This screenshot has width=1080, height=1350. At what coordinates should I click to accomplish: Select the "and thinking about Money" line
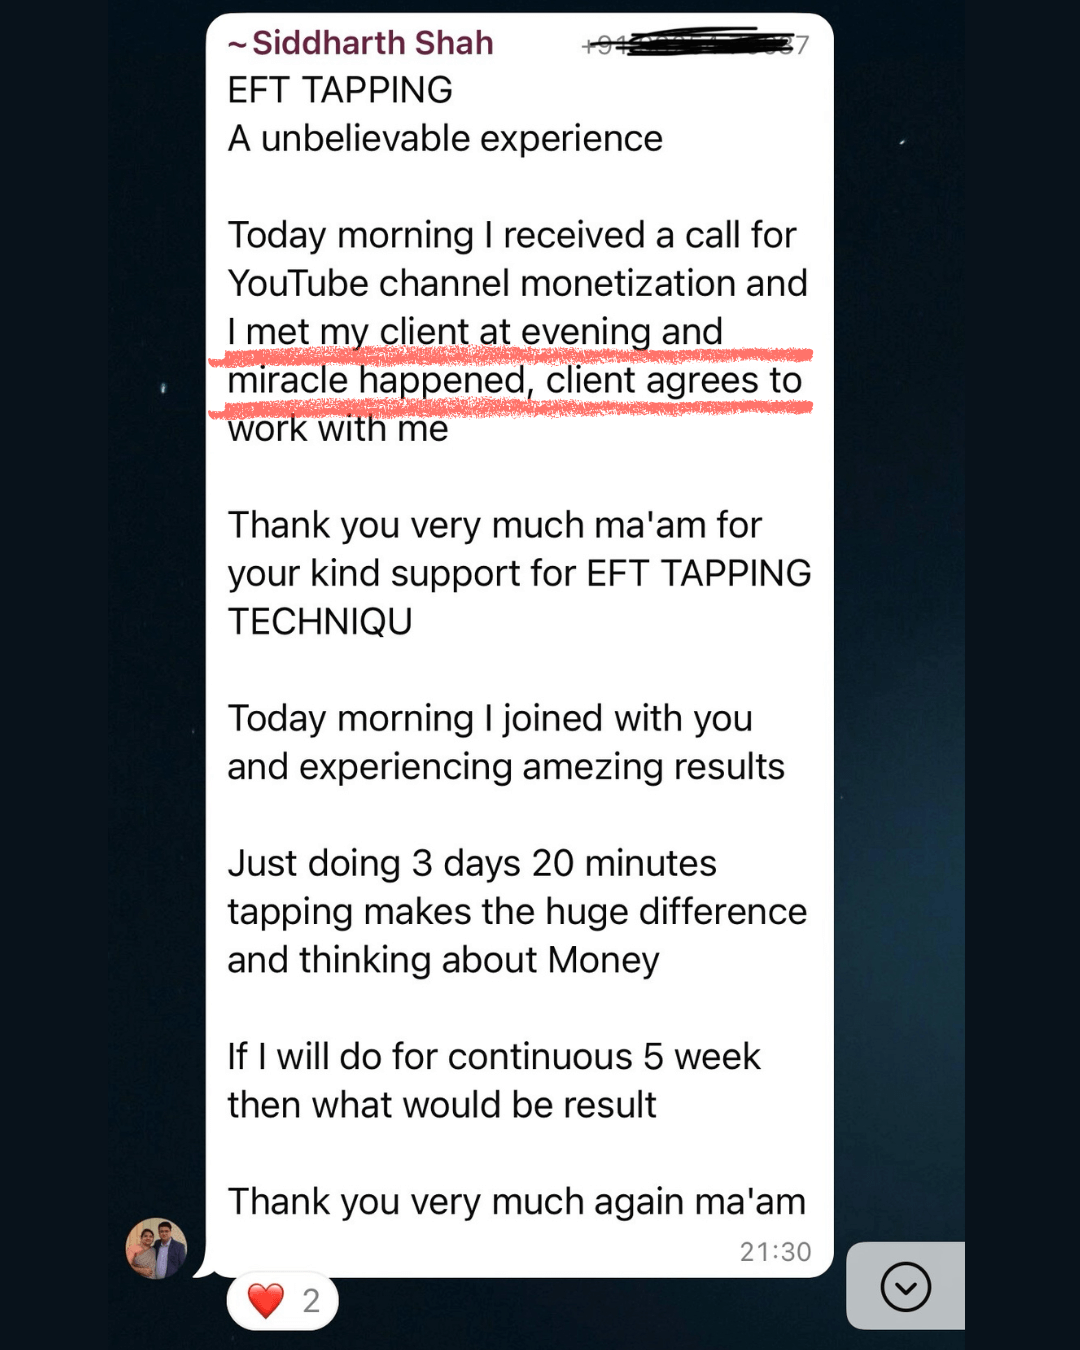[x=443, y=960]
